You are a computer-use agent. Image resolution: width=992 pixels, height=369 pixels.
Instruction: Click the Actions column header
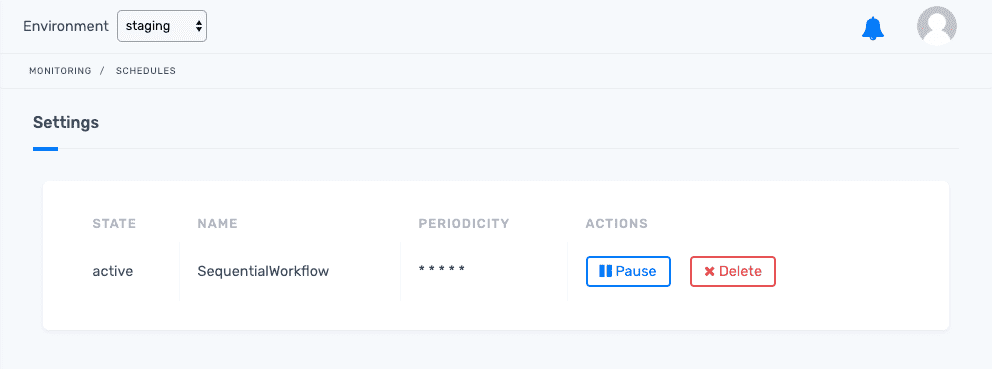click(617, 223)
